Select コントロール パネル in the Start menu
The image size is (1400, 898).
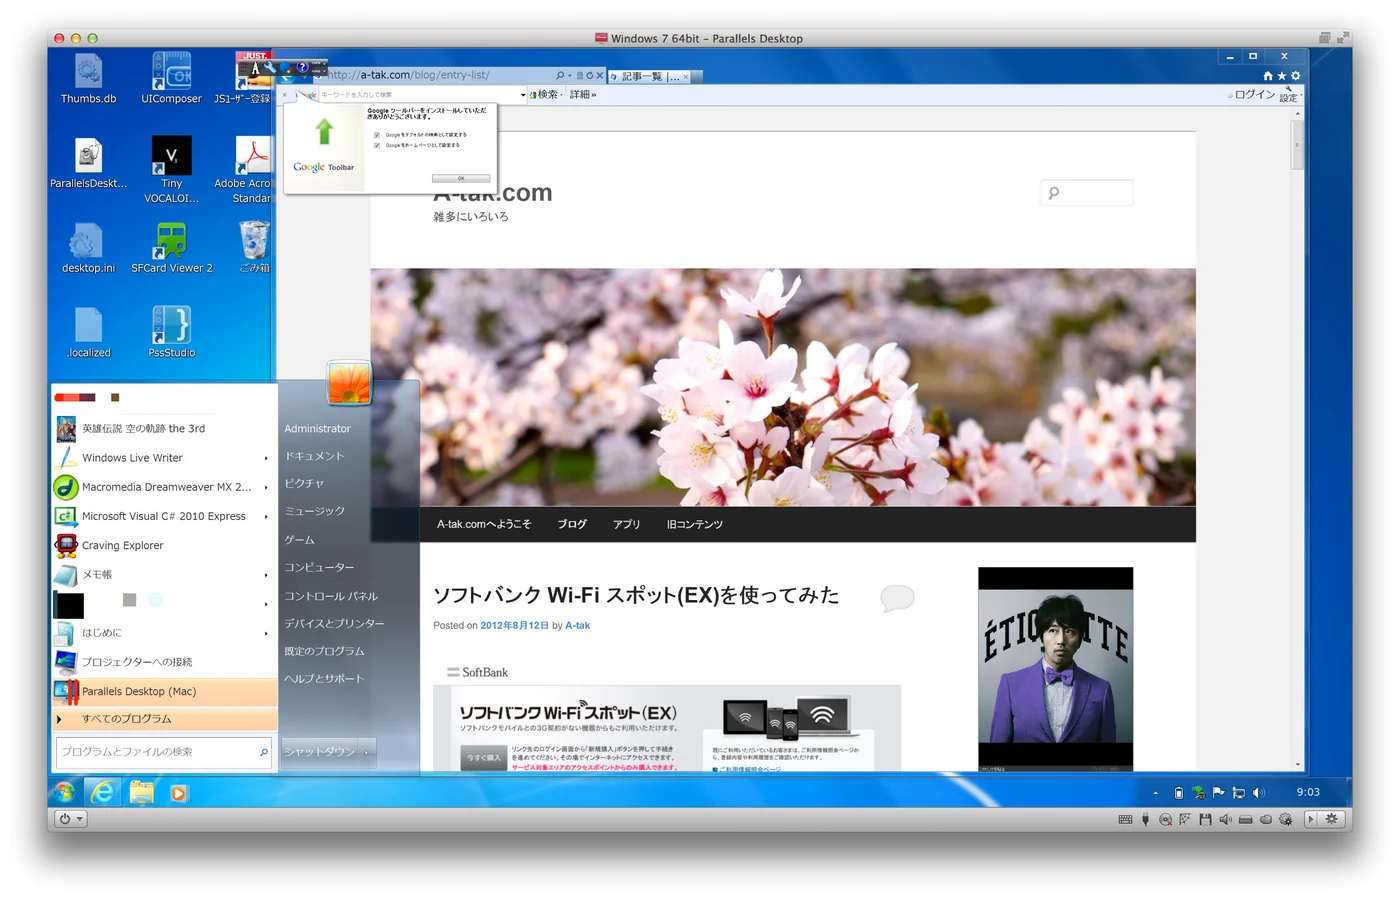331,596
